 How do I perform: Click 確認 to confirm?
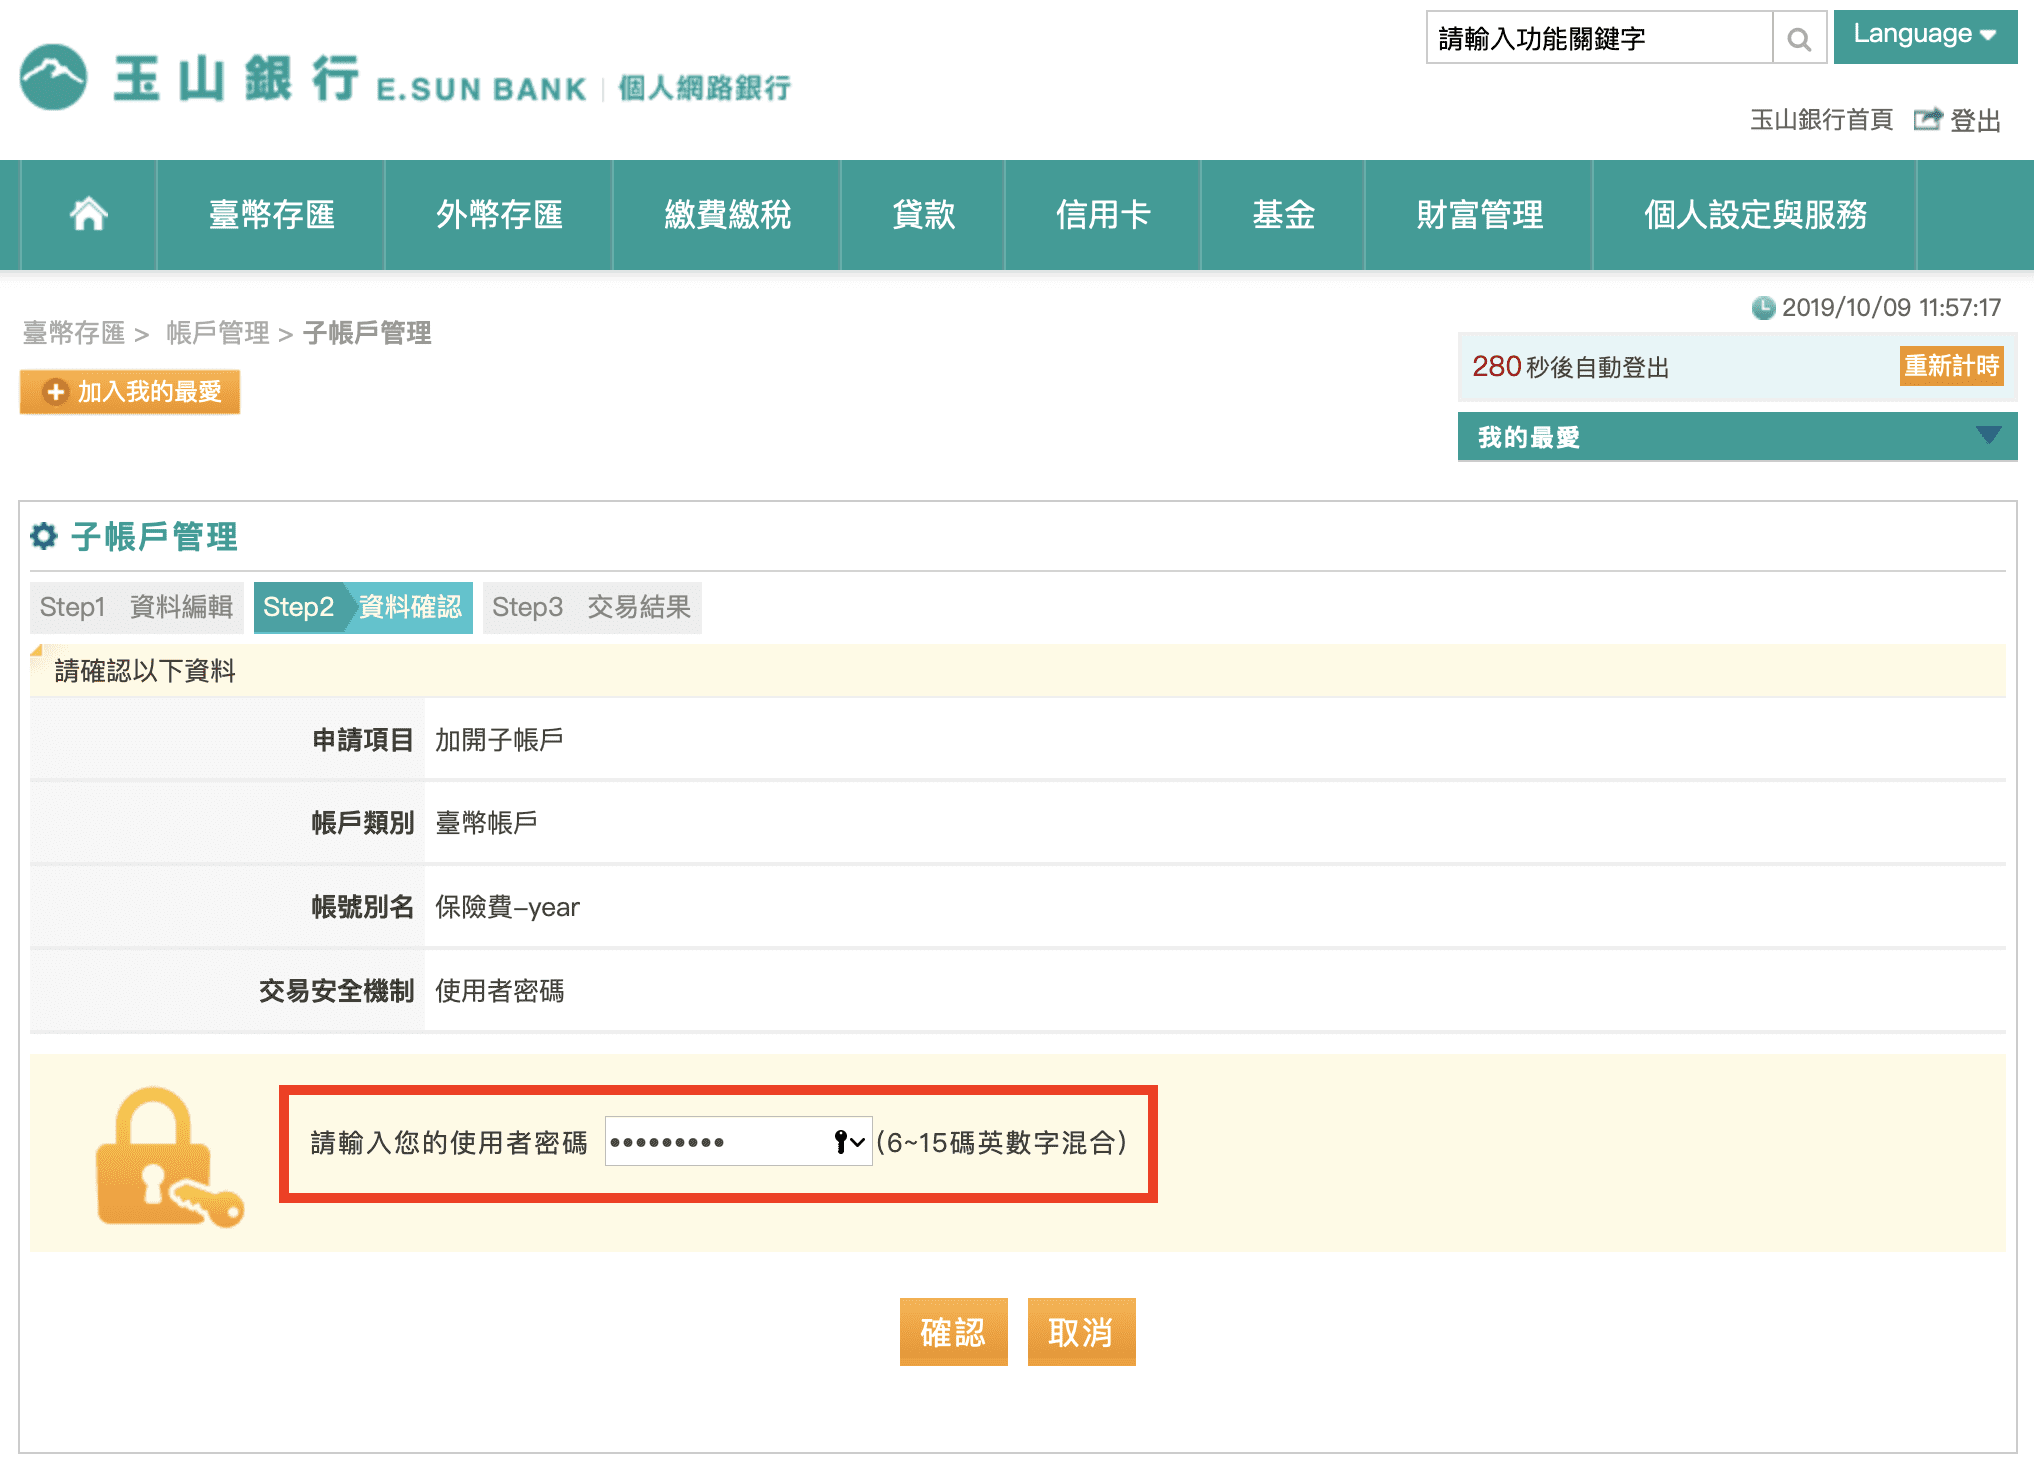(x=953, y=1332)
